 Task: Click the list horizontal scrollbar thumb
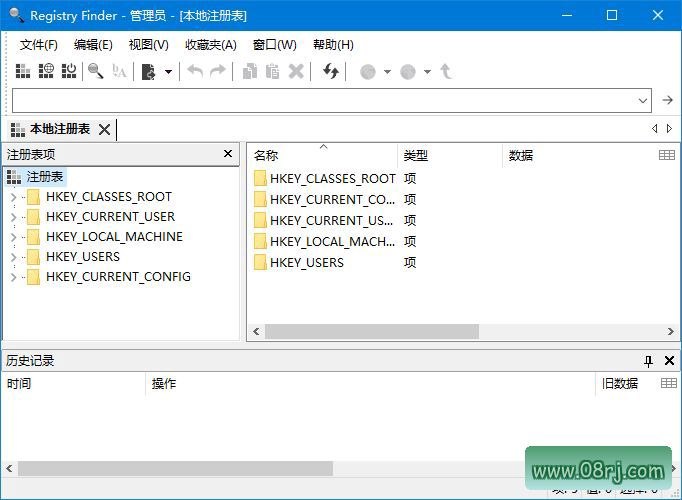point(372,332)
